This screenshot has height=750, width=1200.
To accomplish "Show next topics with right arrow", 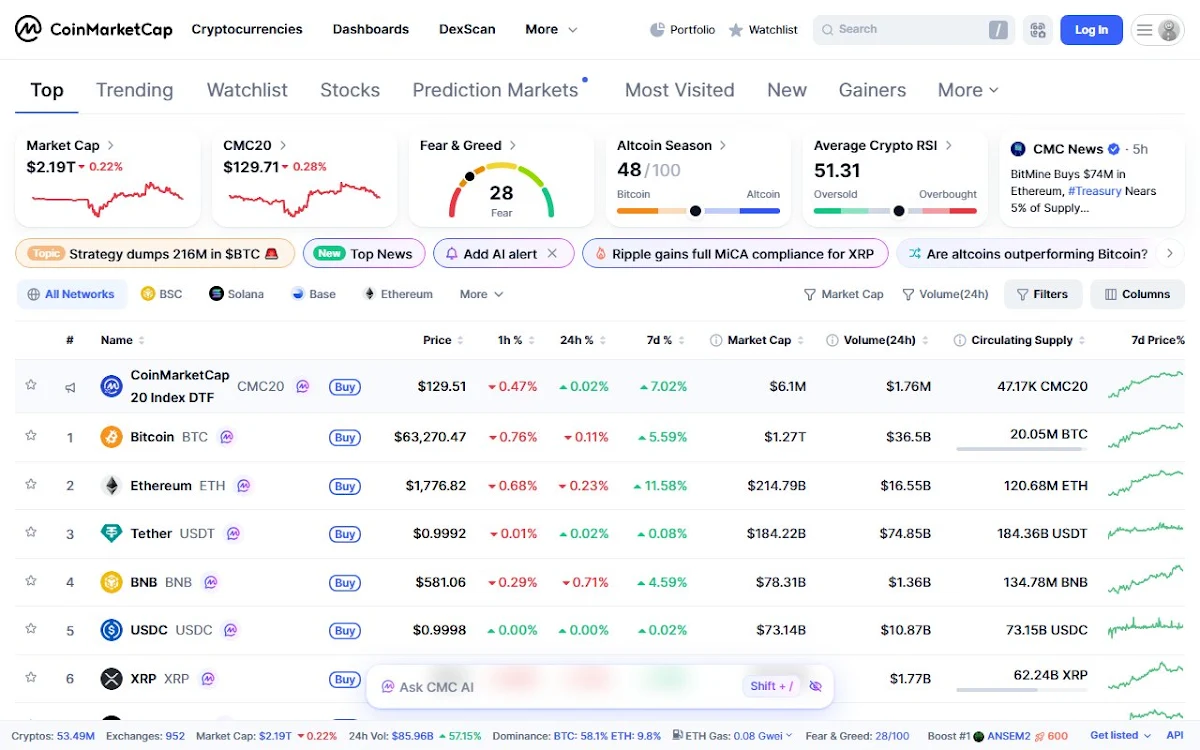I will point(1169,254).
